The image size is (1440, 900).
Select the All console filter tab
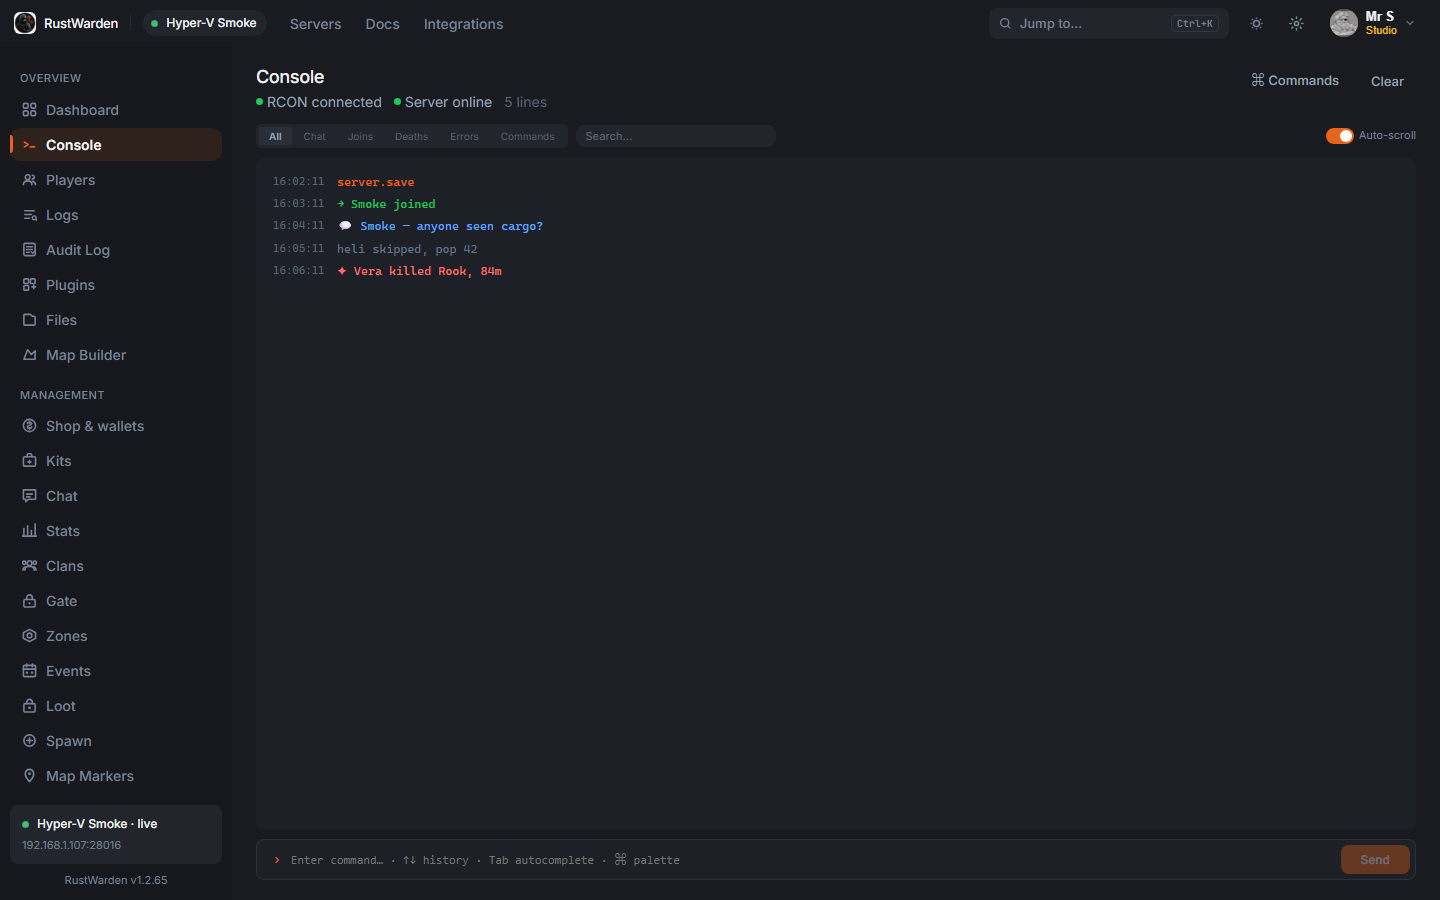click(275, 136)
